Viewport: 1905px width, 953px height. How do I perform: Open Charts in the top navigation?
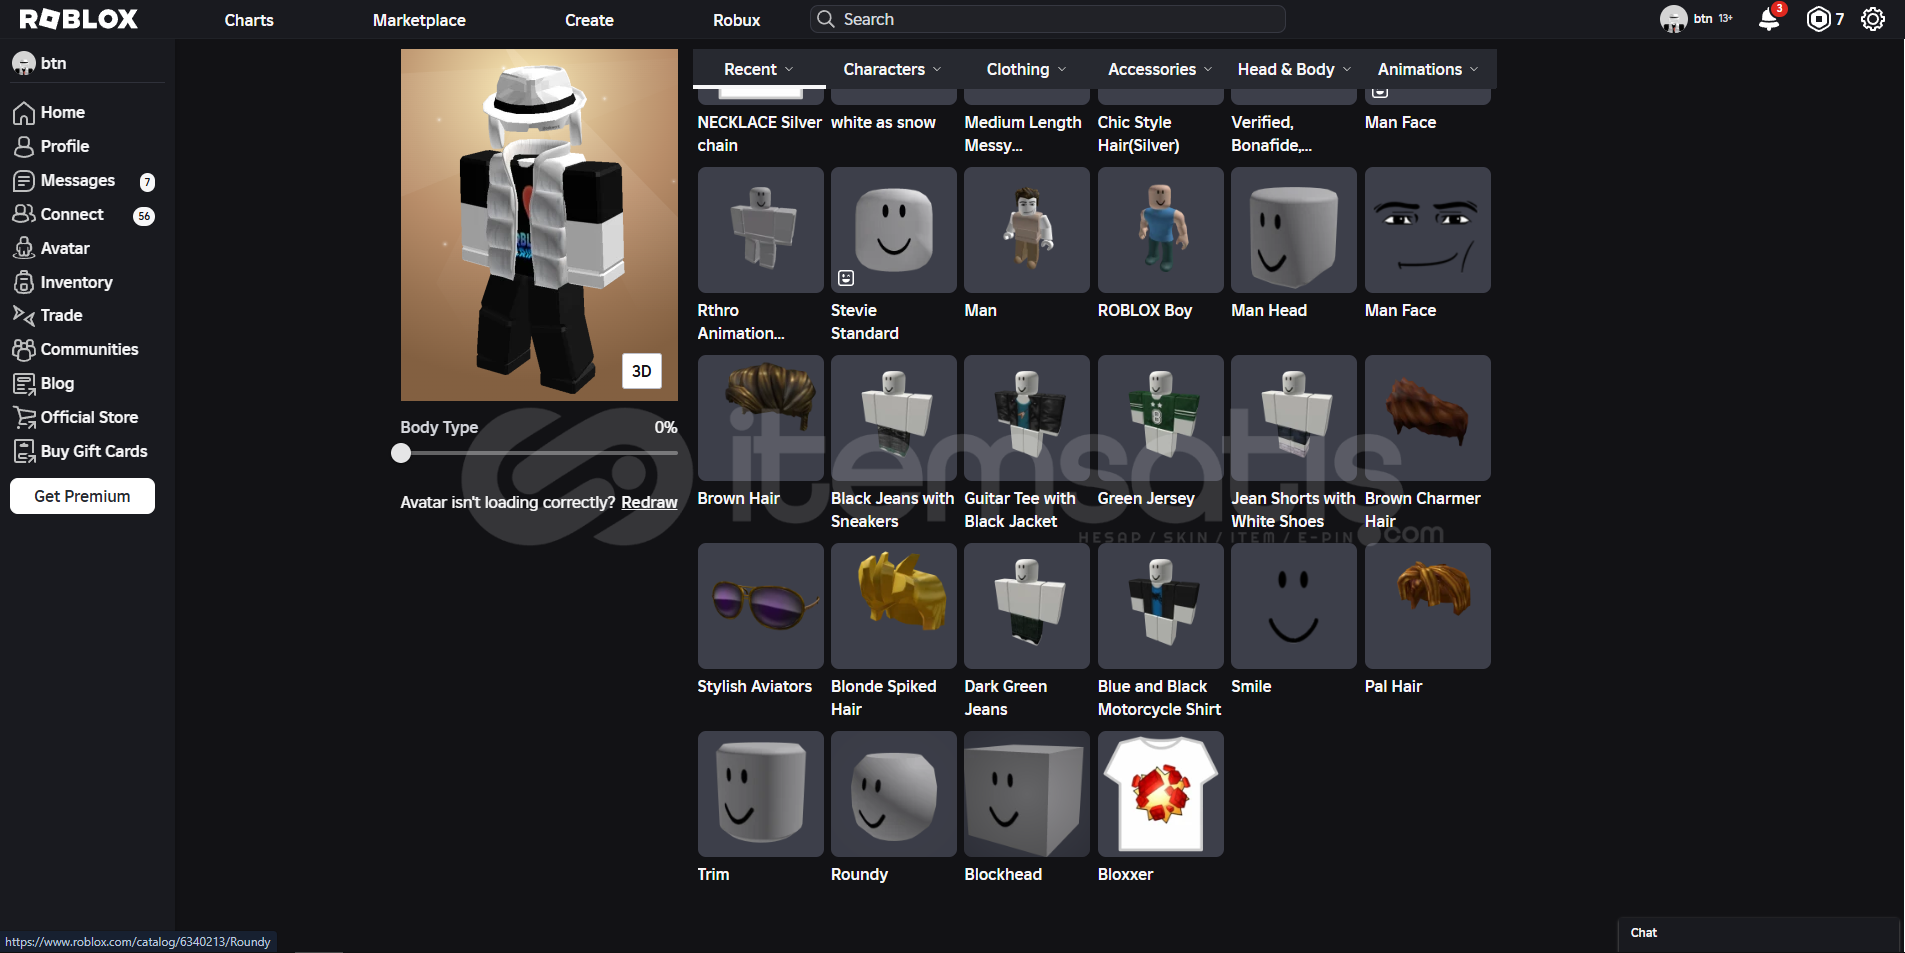tap(249, 20)
